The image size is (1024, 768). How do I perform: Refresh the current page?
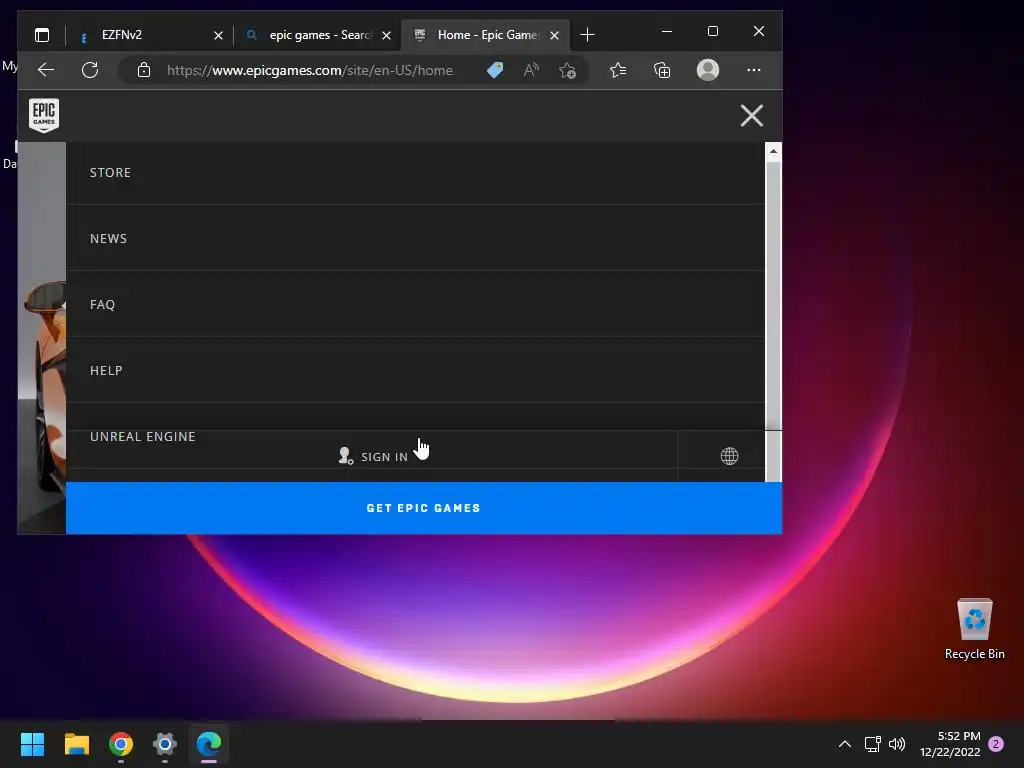point(90,70)
